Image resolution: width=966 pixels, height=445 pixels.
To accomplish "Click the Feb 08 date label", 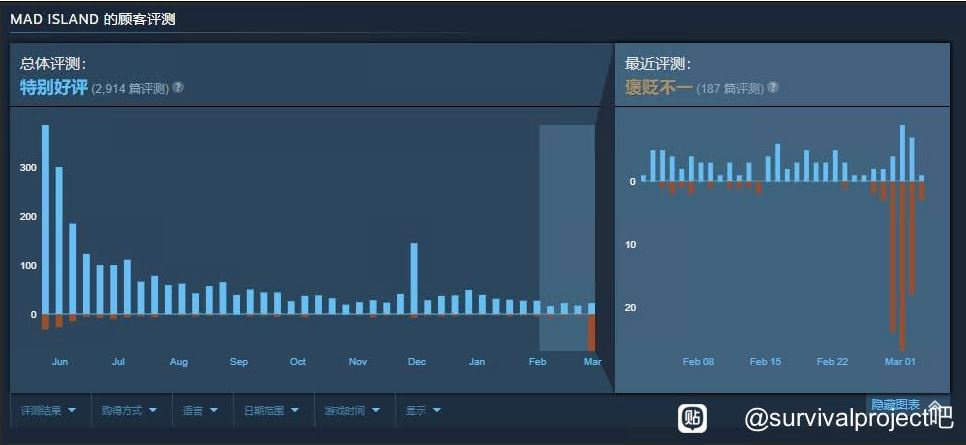I will 698,362.
